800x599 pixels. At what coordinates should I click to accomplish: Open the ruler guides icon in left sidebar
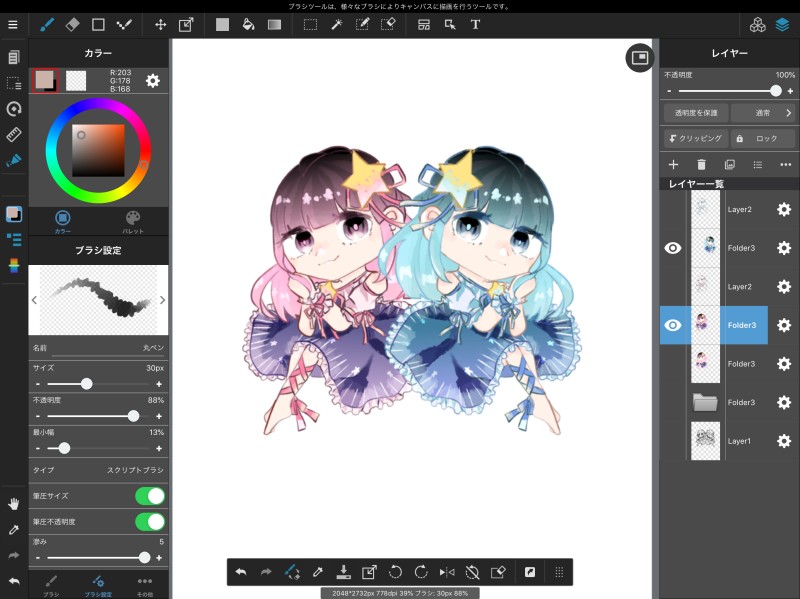pyautogui.click(x=14, y=135)
